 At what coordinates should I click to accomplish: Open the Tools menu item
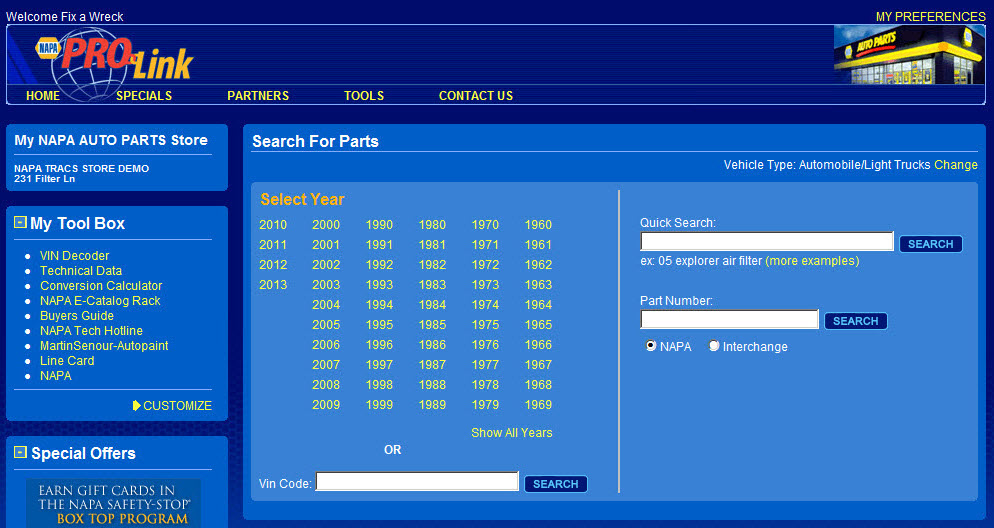[x=364, y=96]
